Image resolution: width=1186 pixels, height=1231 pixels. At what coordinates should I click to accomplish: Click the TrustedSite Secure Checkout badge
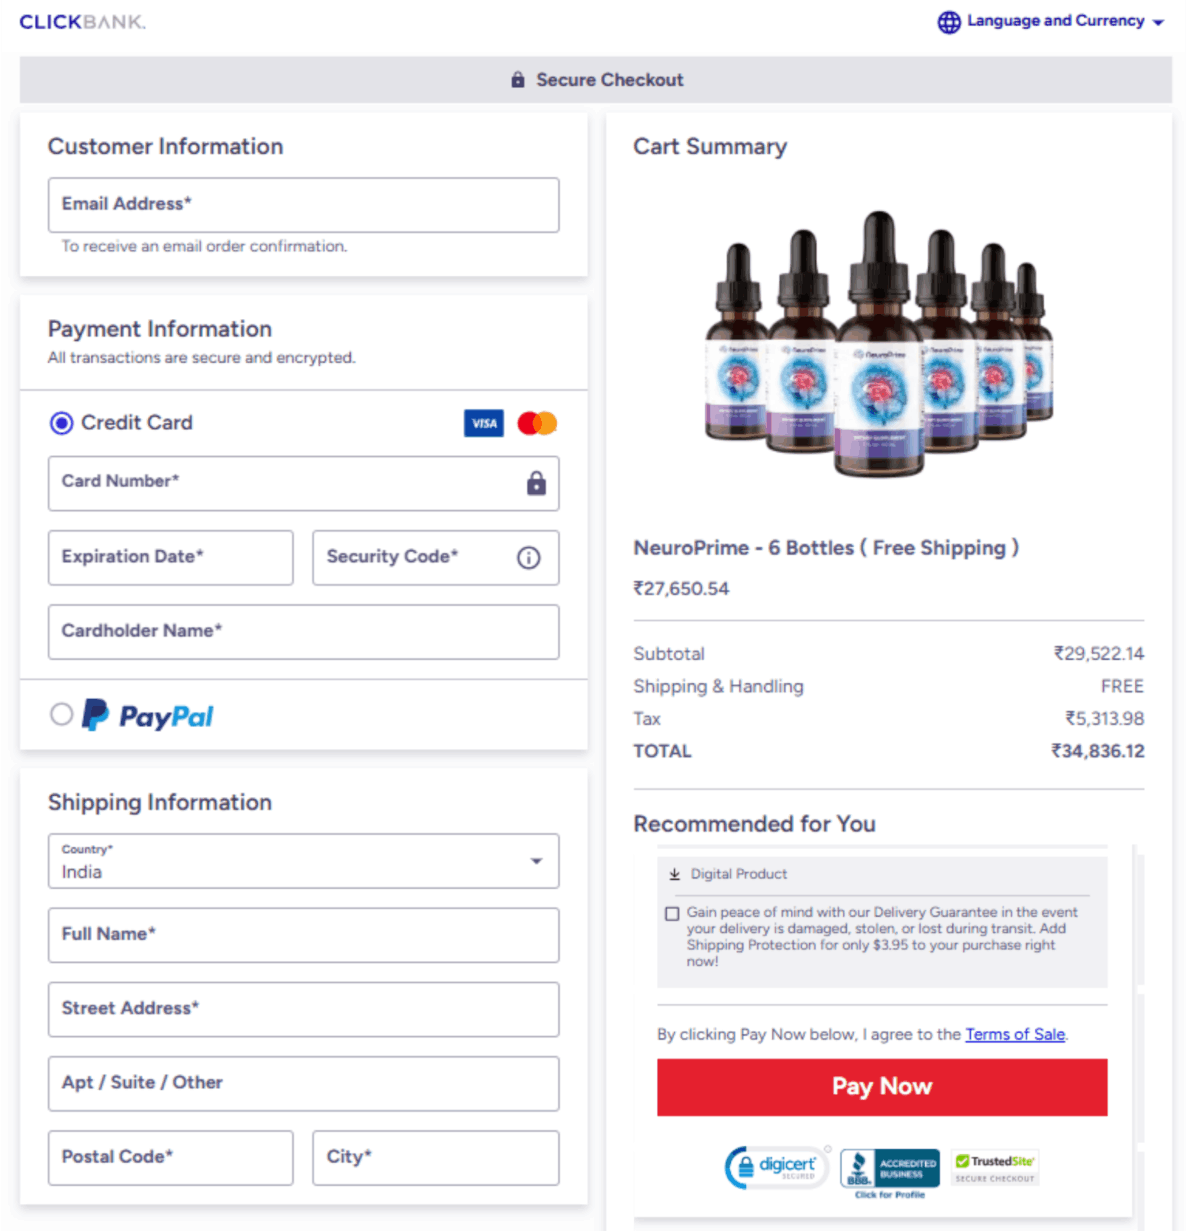[994, 1166]
